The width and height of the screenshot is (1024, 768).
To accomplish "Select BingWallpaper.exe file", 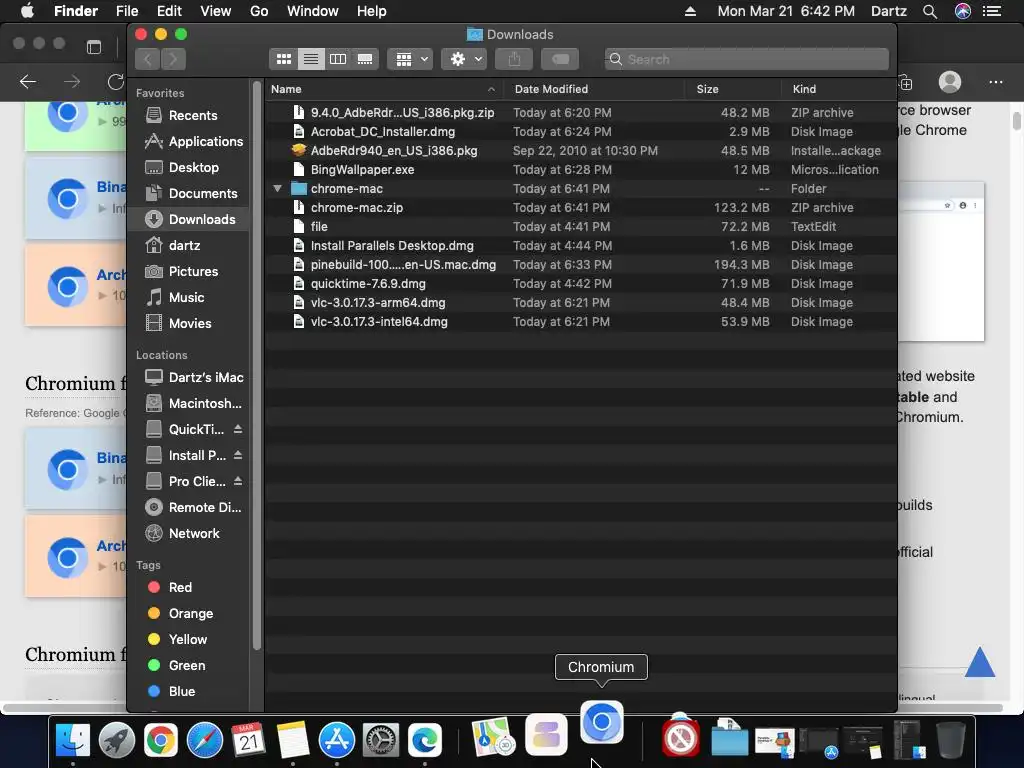I will pyautogui.click(x=581, y=170).
